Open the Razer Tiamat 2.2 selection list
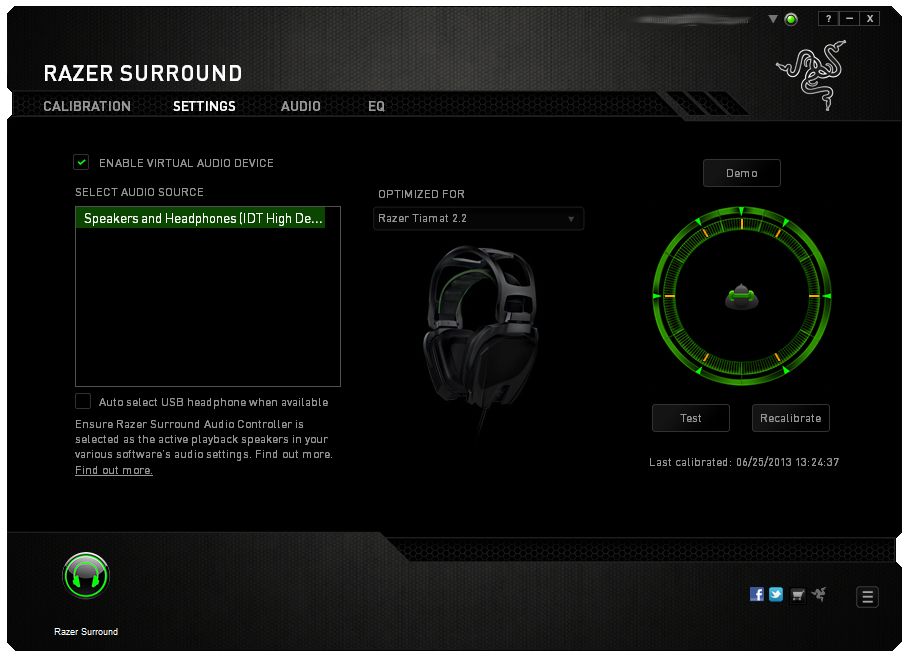This screenshot has height=658, width=909. point(478,218)
